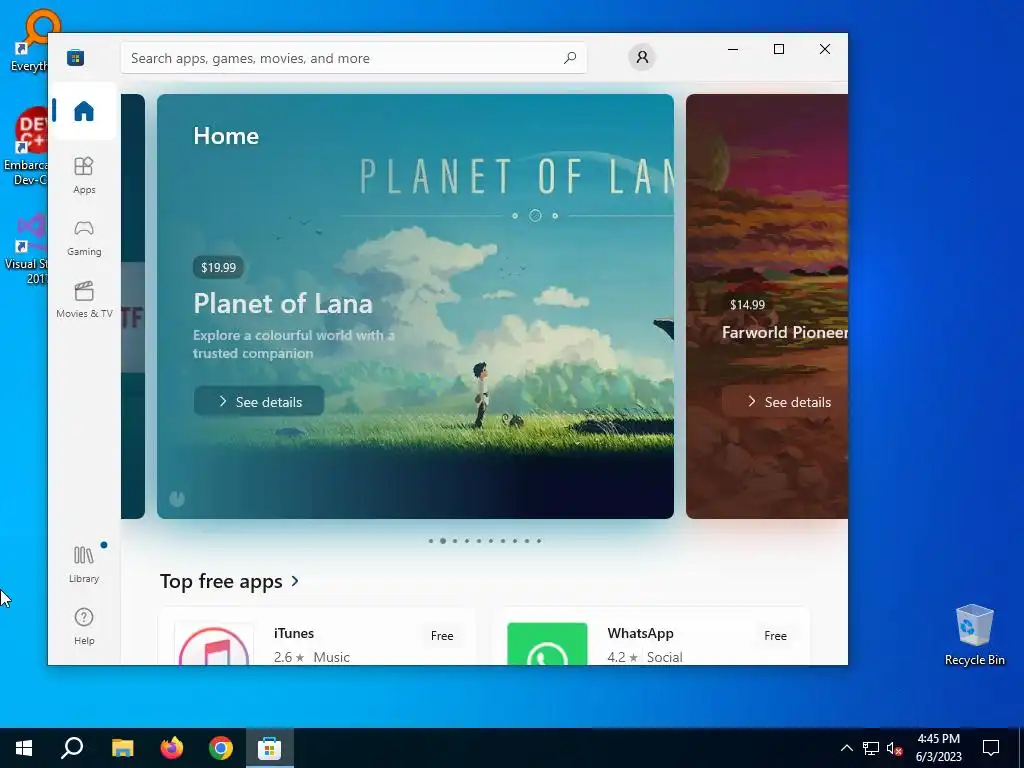Screen dimensions: 1024x768
Task: Maximize the Microsoft Store window
Action: pyautogui.click(x=778, y=49)
